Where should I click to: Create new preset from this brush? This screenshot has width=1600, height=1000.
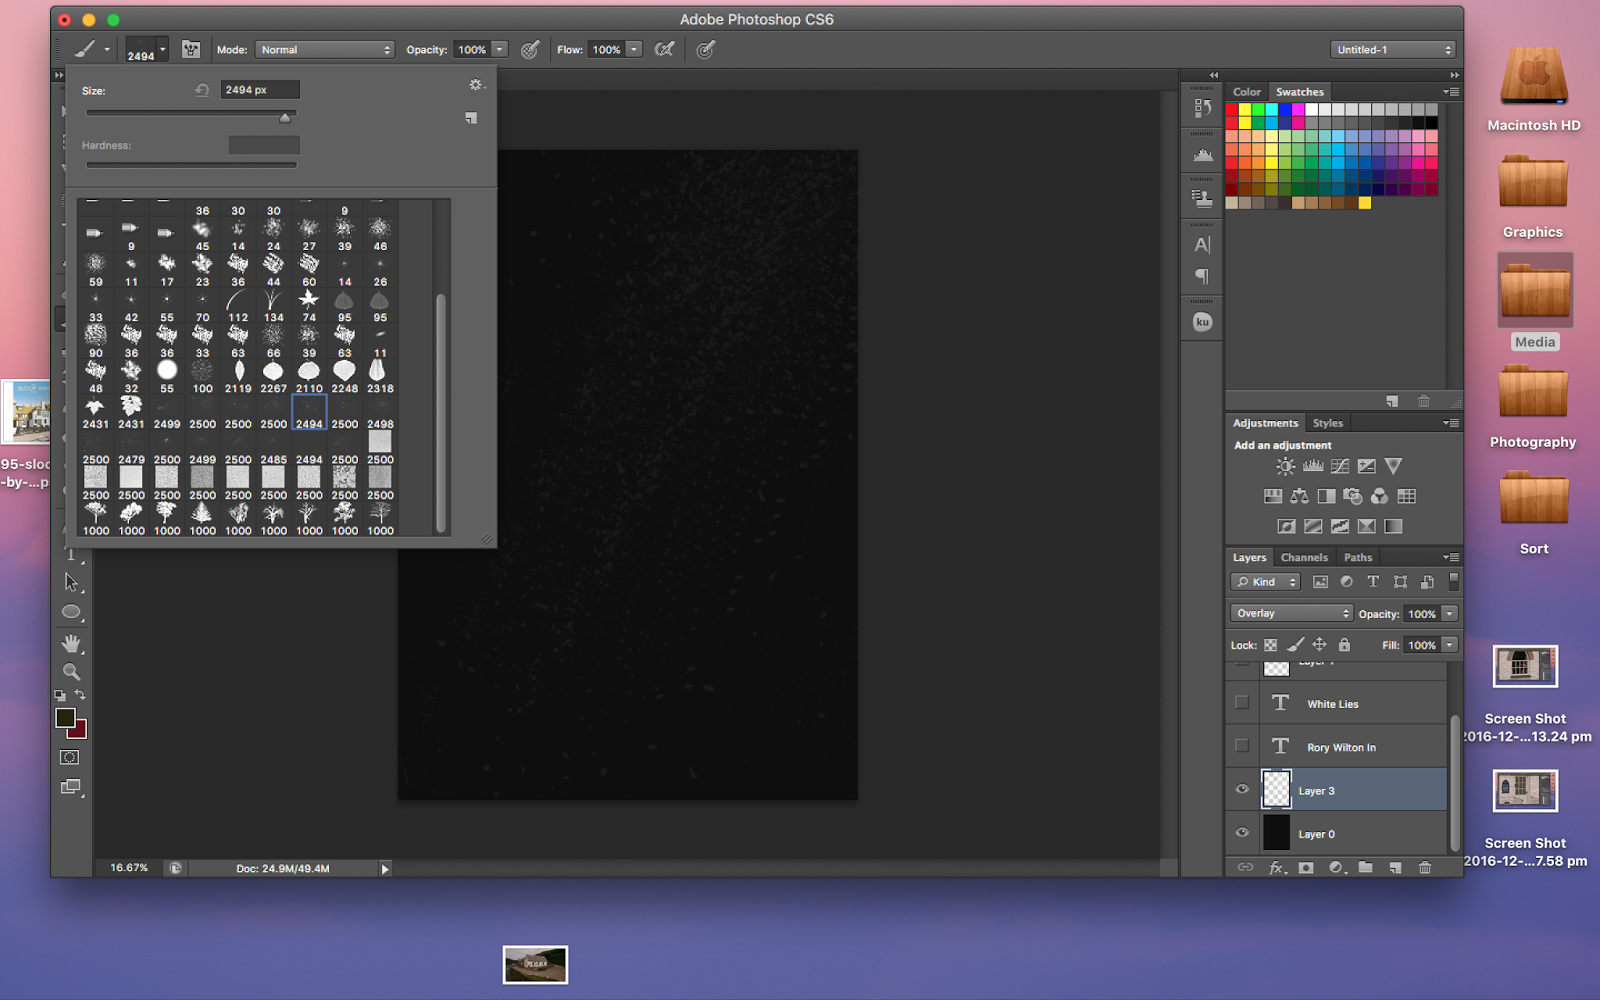pyautogui.click(x=471, y=118)
